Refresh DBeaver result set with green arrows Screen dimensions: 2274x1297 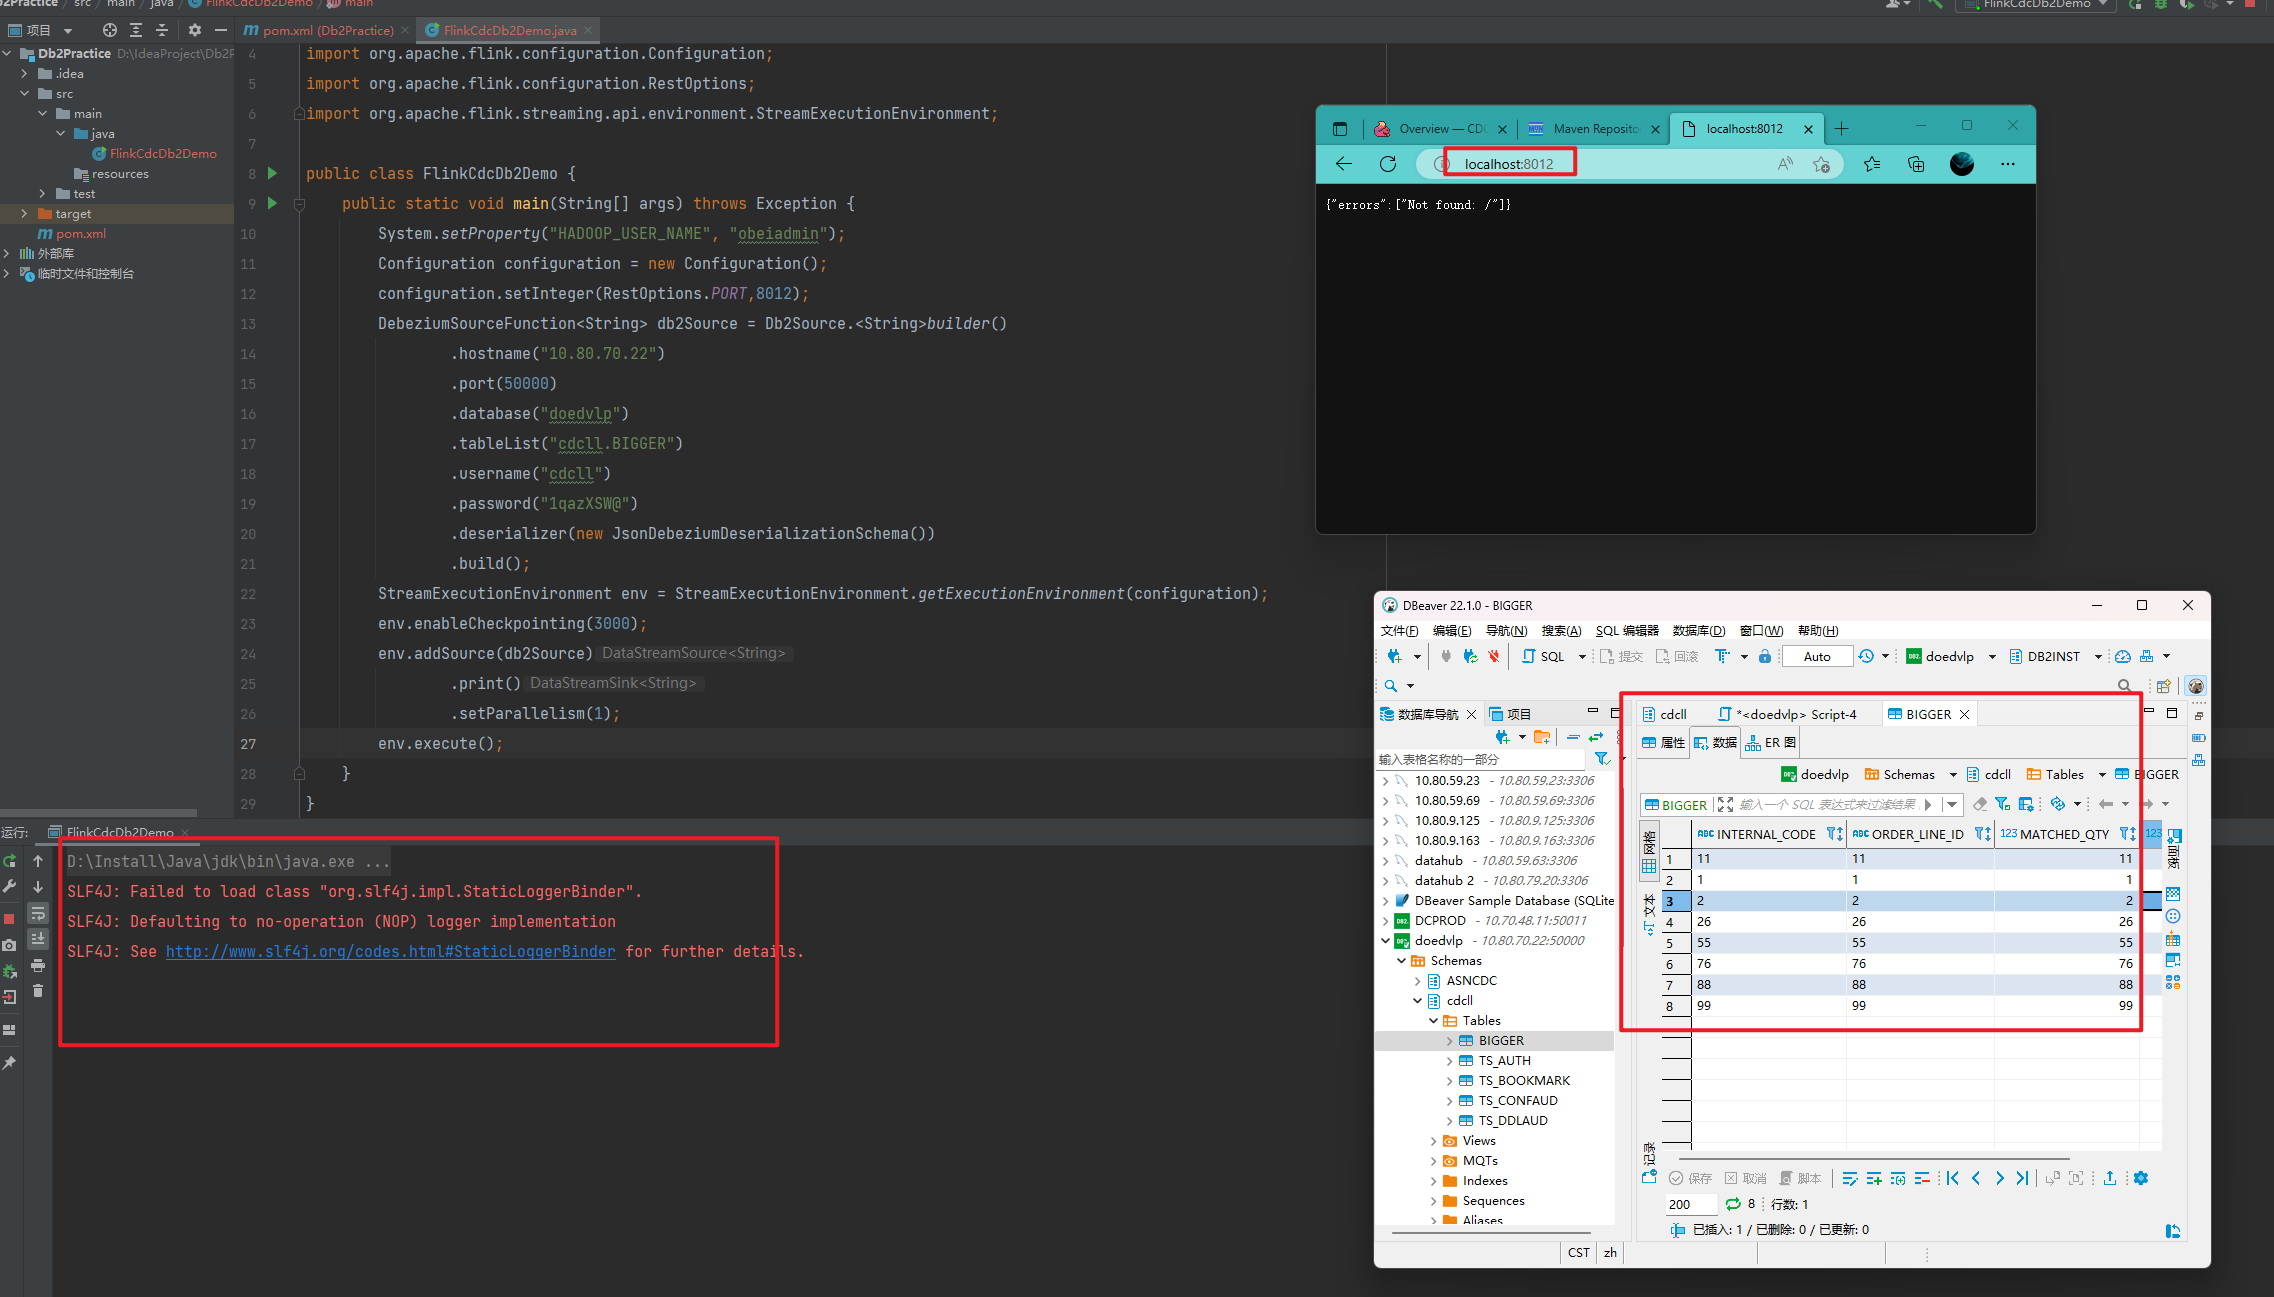(x=1733, y=1204)
